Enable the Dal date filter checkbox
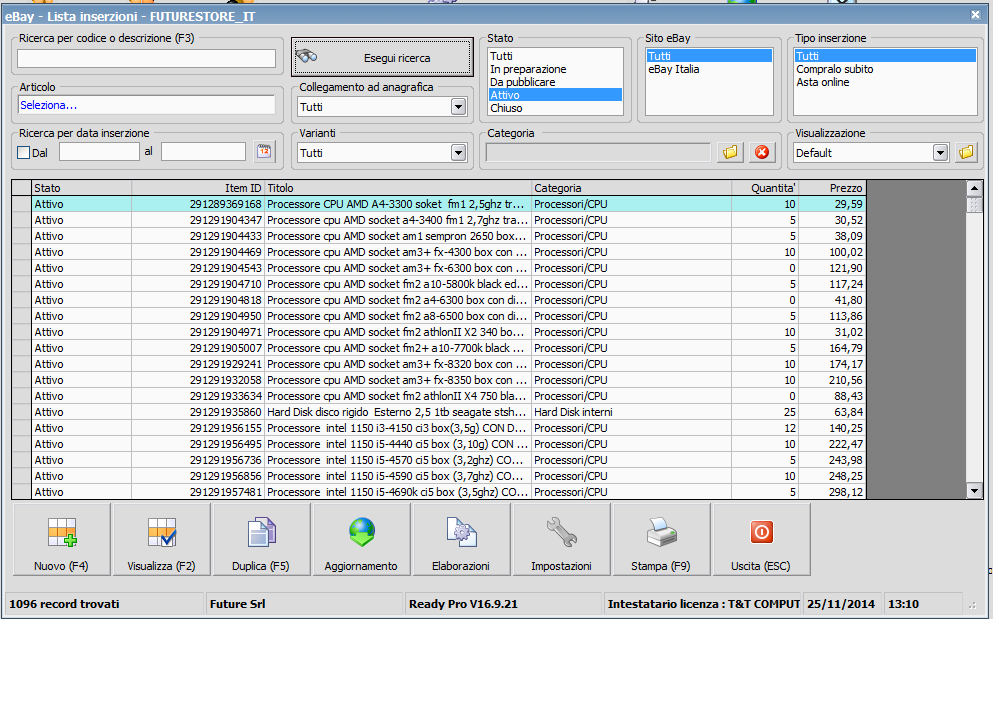This screenshot has height=719, width=993. coord(24,153)
